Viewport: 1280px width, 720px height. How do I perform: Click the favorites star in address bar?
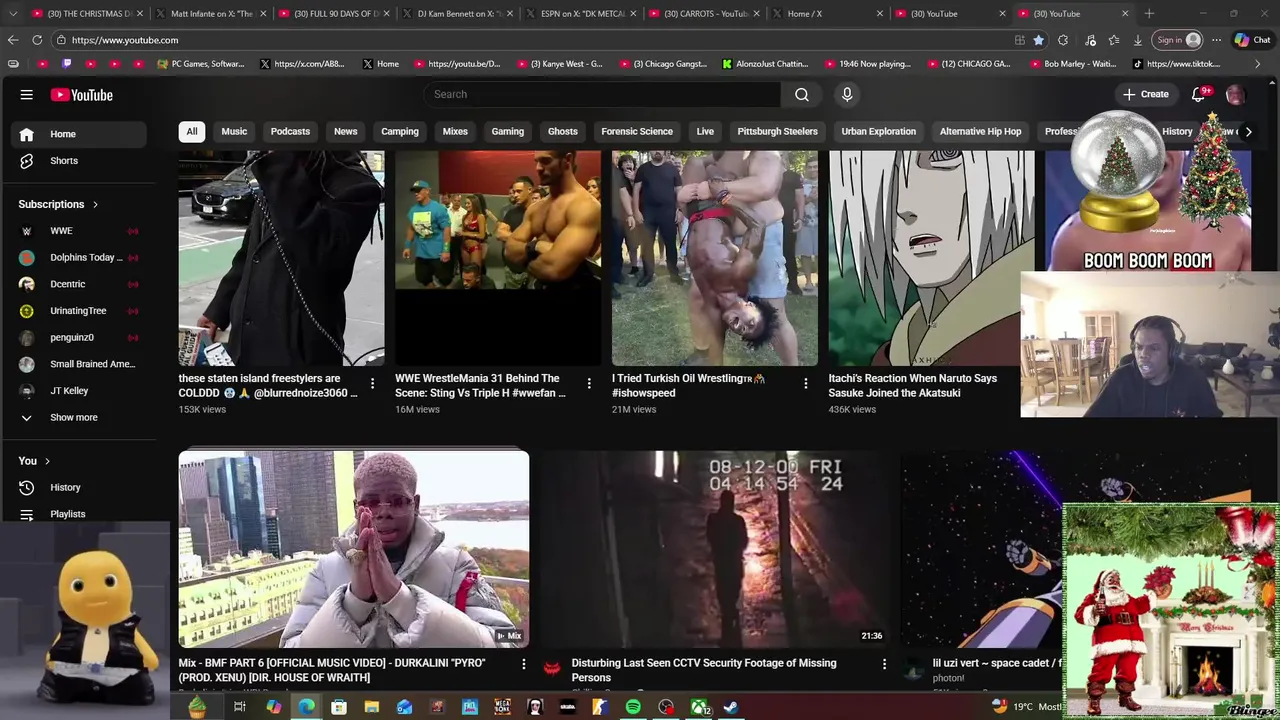point(1039,40)
